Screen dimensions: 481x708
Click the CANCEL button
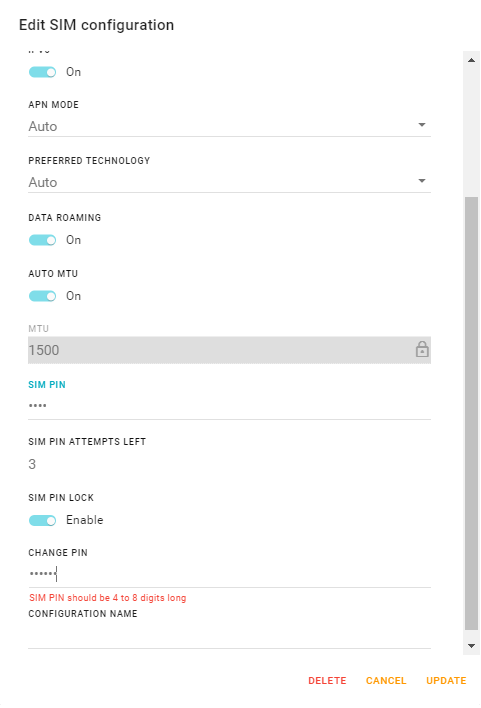point(386,680)
